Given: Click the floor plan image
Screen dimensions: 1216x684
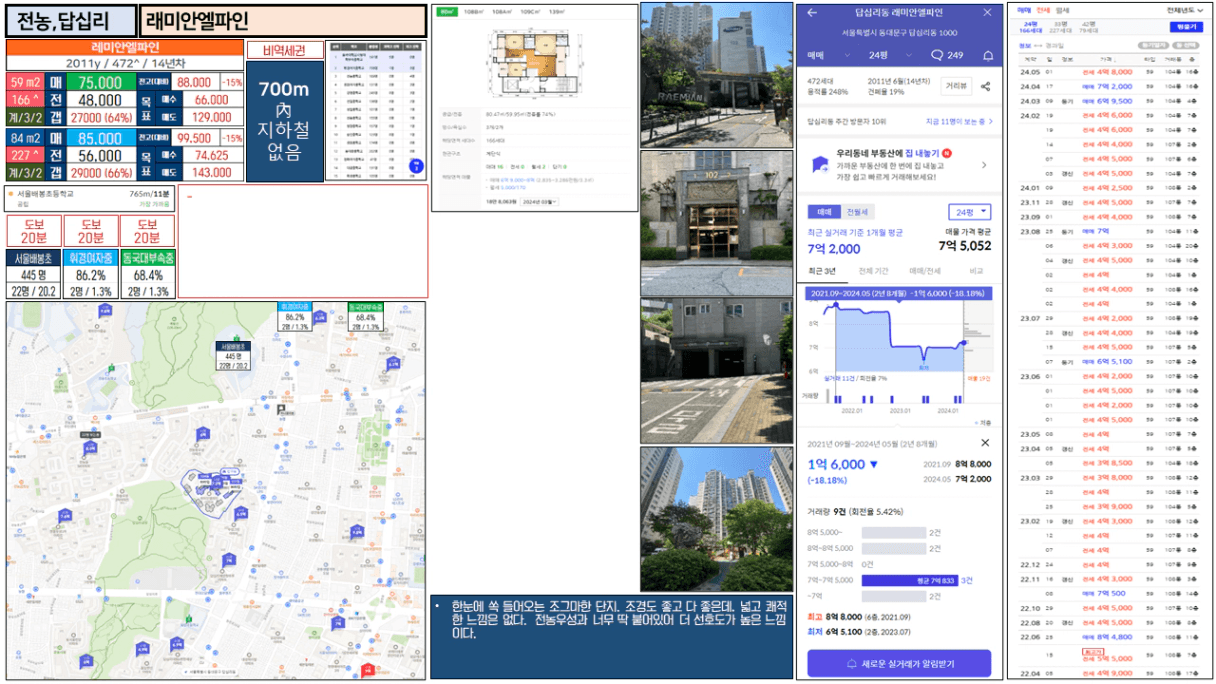Looking at the screenshot, I should tap(533, 61).
